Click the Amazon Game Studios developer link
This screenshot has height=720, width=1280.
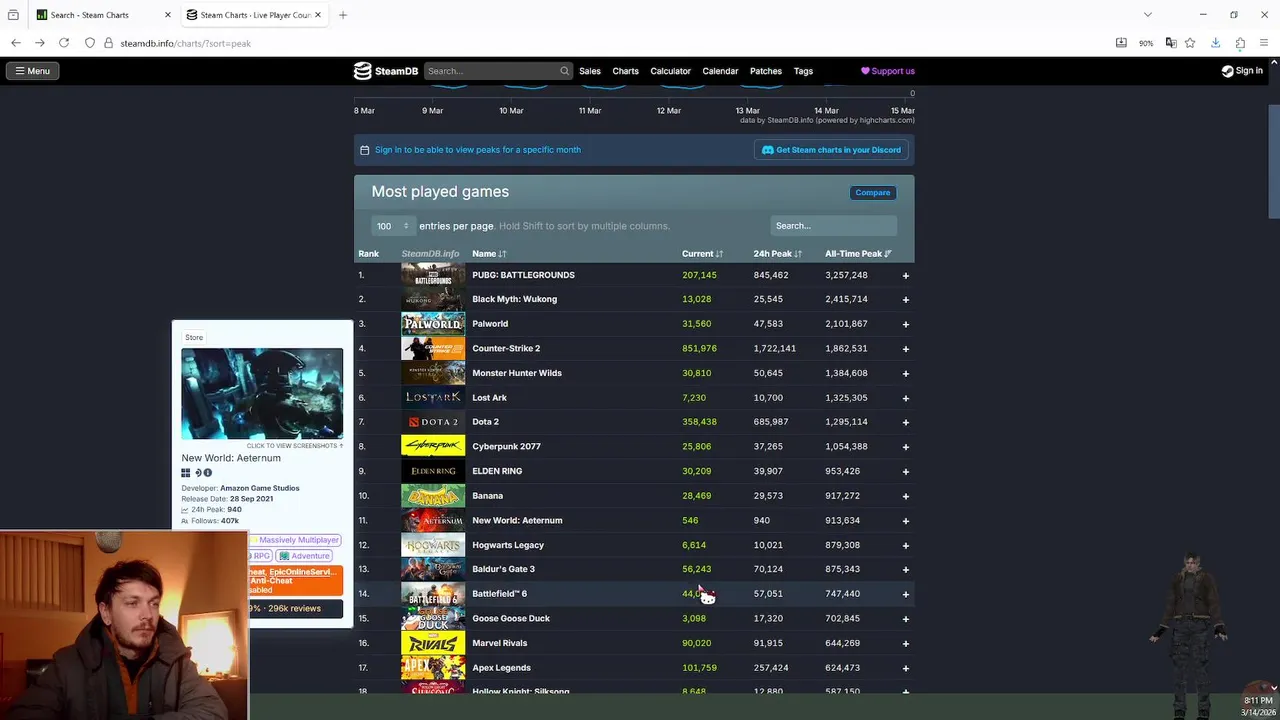click(259, 488)
